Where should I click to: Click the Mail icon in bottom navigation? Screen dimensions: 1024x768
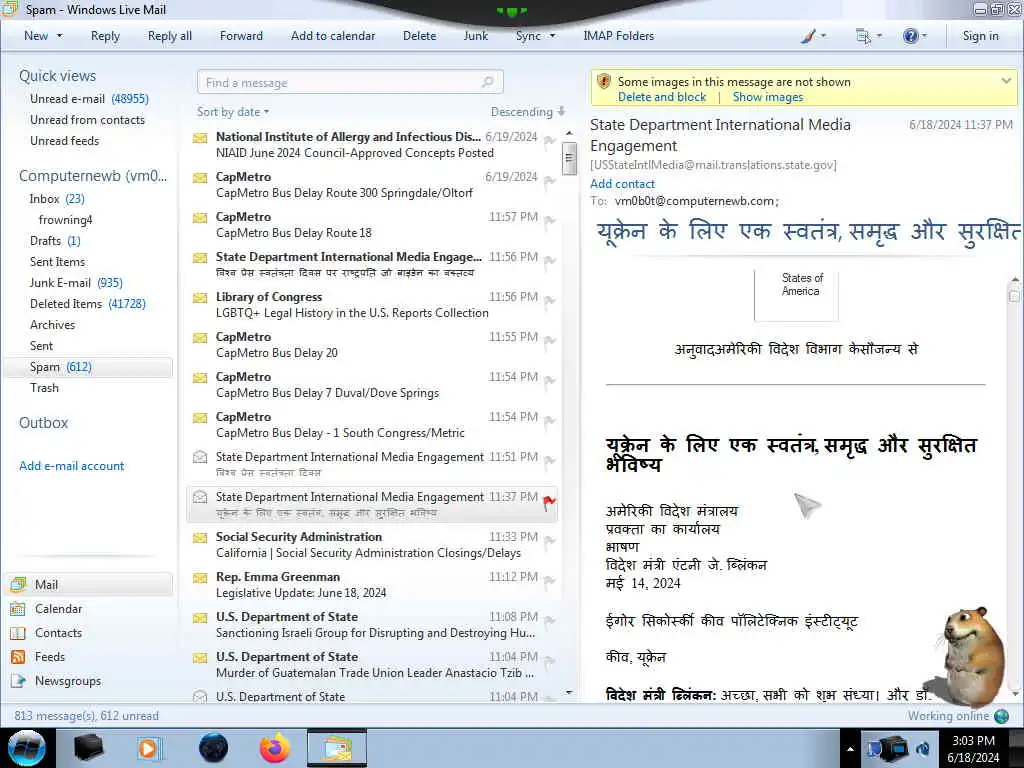click(18, 584)
